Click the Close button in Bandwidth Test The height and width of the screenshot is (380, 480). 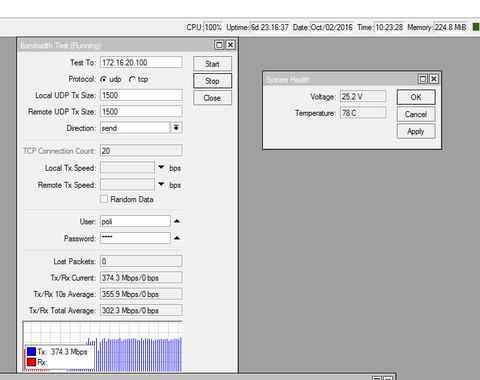(212, 98)
